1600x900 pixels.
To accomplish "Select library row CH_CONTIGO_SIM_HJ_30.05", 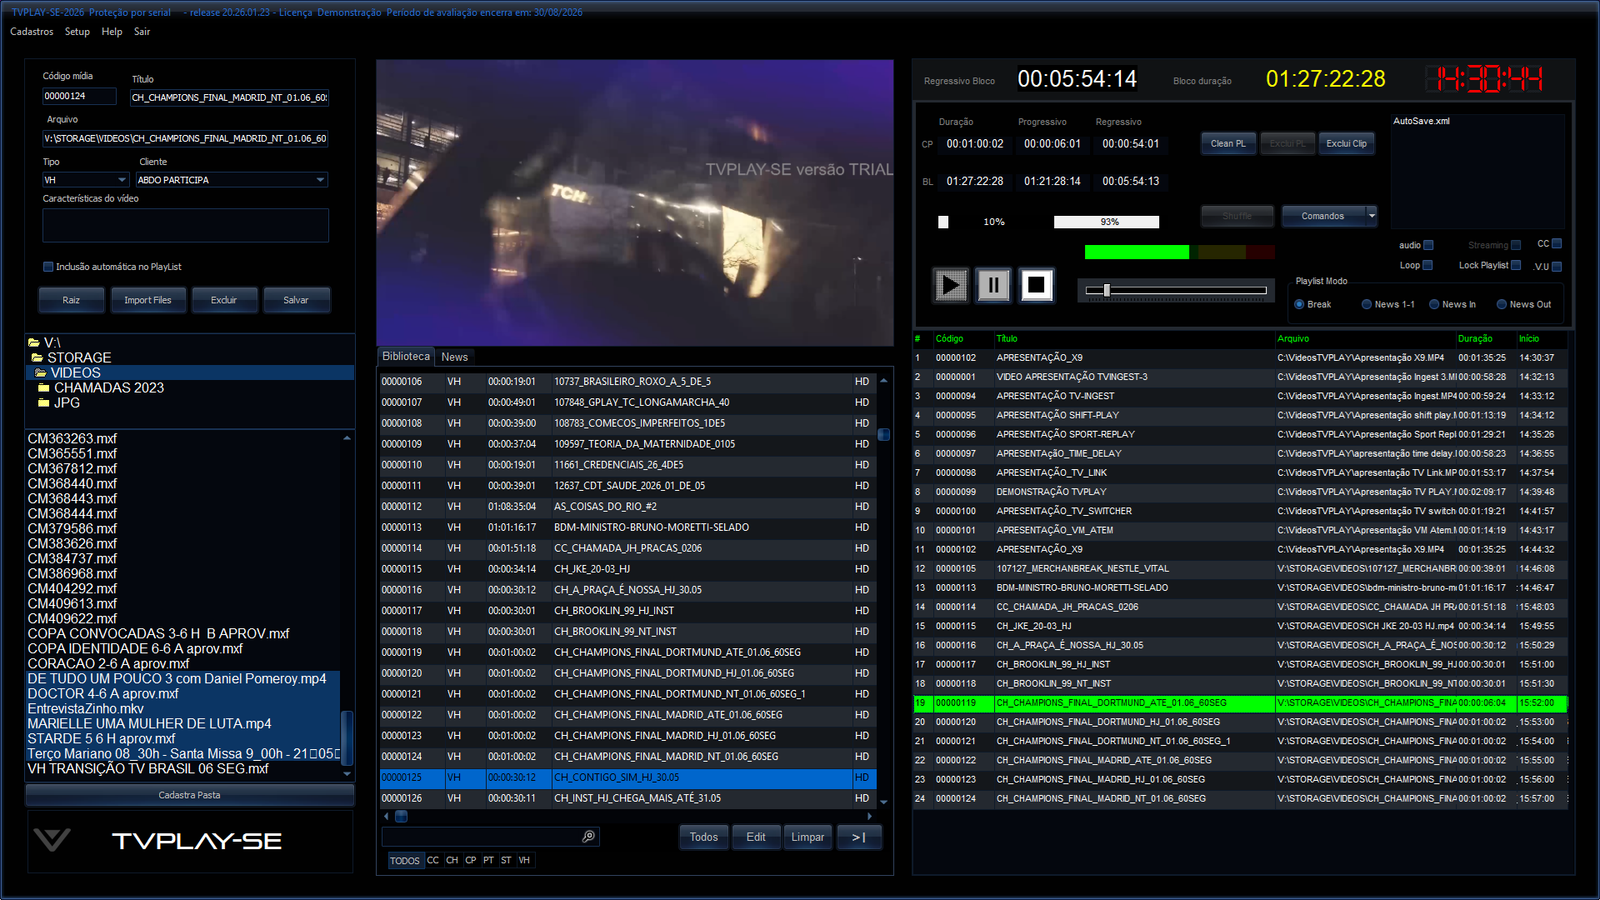I will [x=626, y=777].
